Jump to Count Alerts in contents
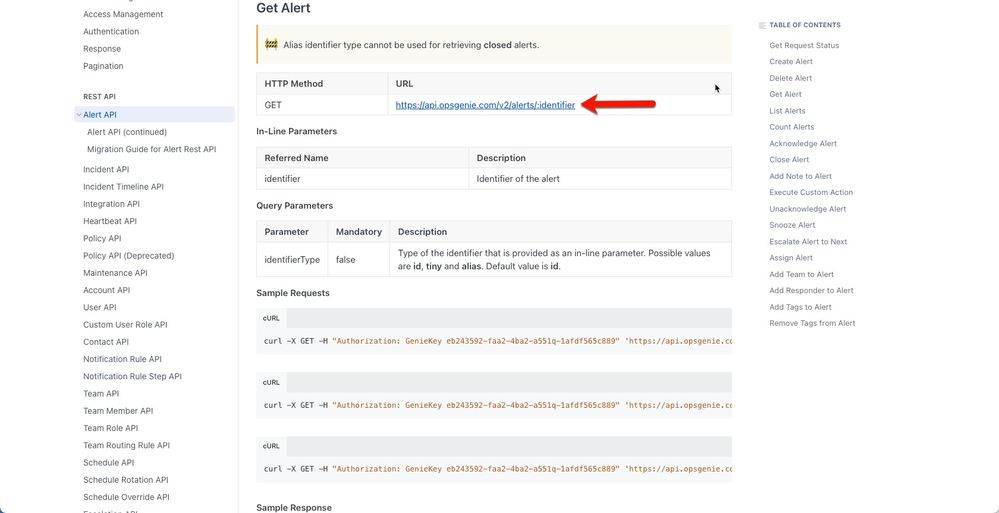The image size is (999, 513). (x=792, y=127)
